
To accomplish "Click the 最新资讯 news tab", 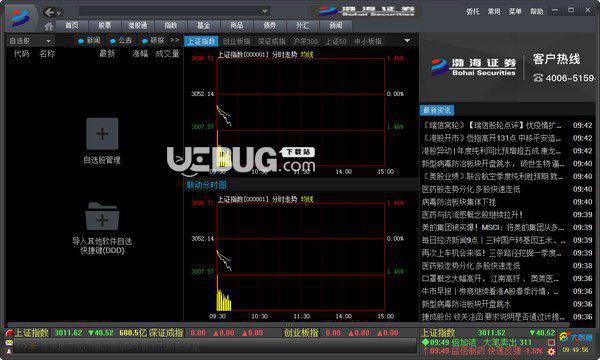I will tap(437, 111).
